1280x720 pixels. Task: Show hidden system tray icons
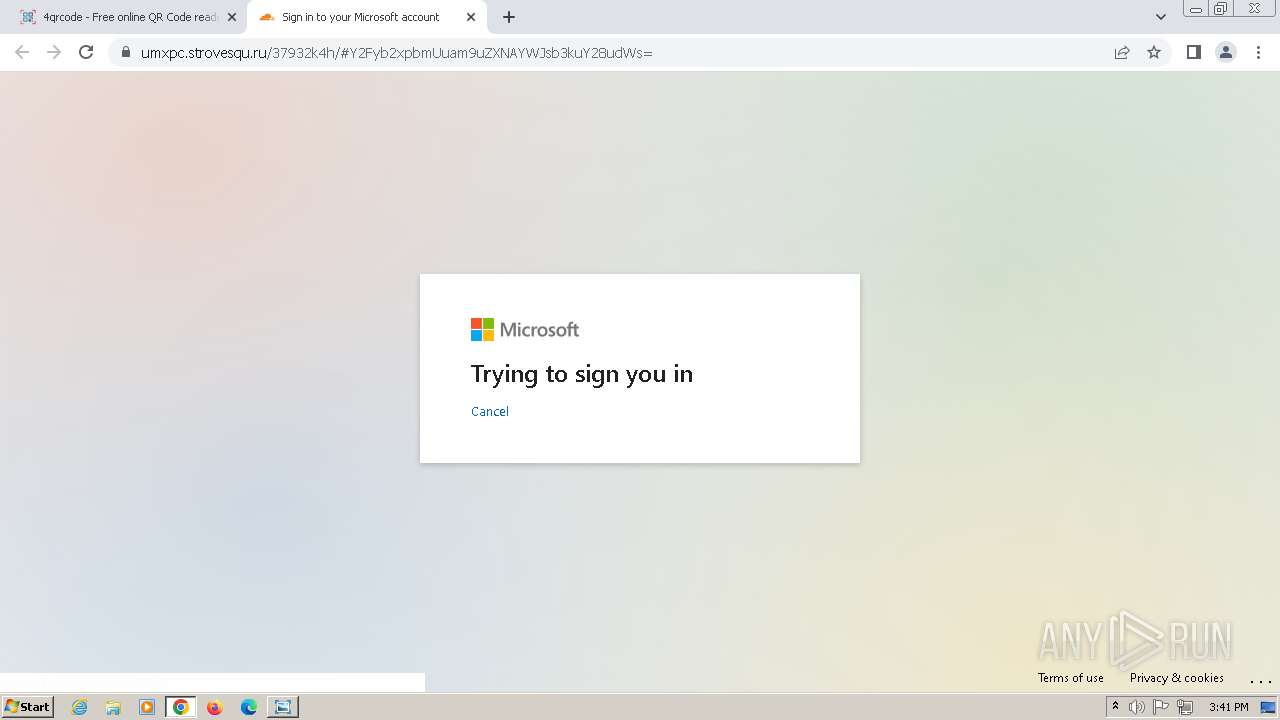click(x=1115, y=707)
